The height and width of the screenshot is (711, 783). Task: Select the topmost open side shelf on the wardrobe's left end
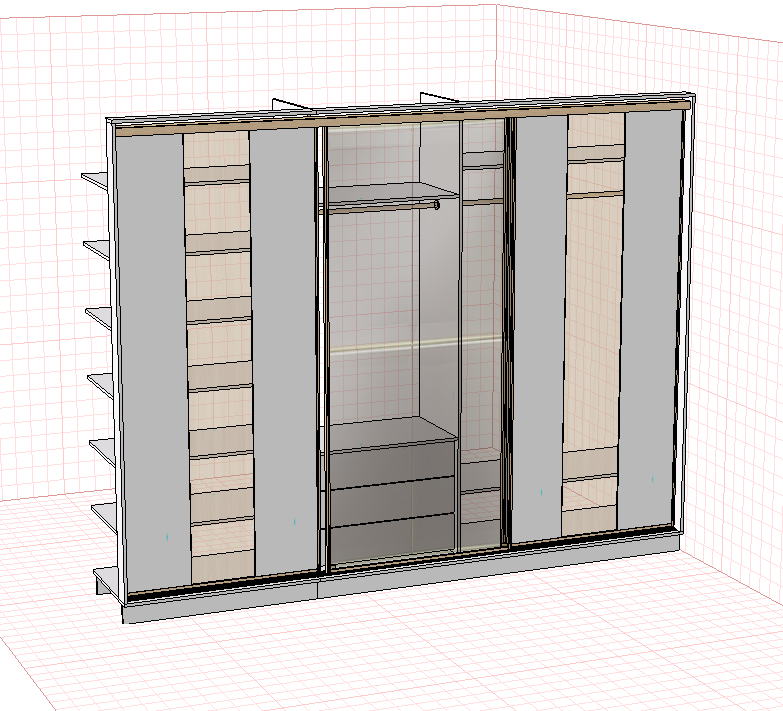point(95,180)
